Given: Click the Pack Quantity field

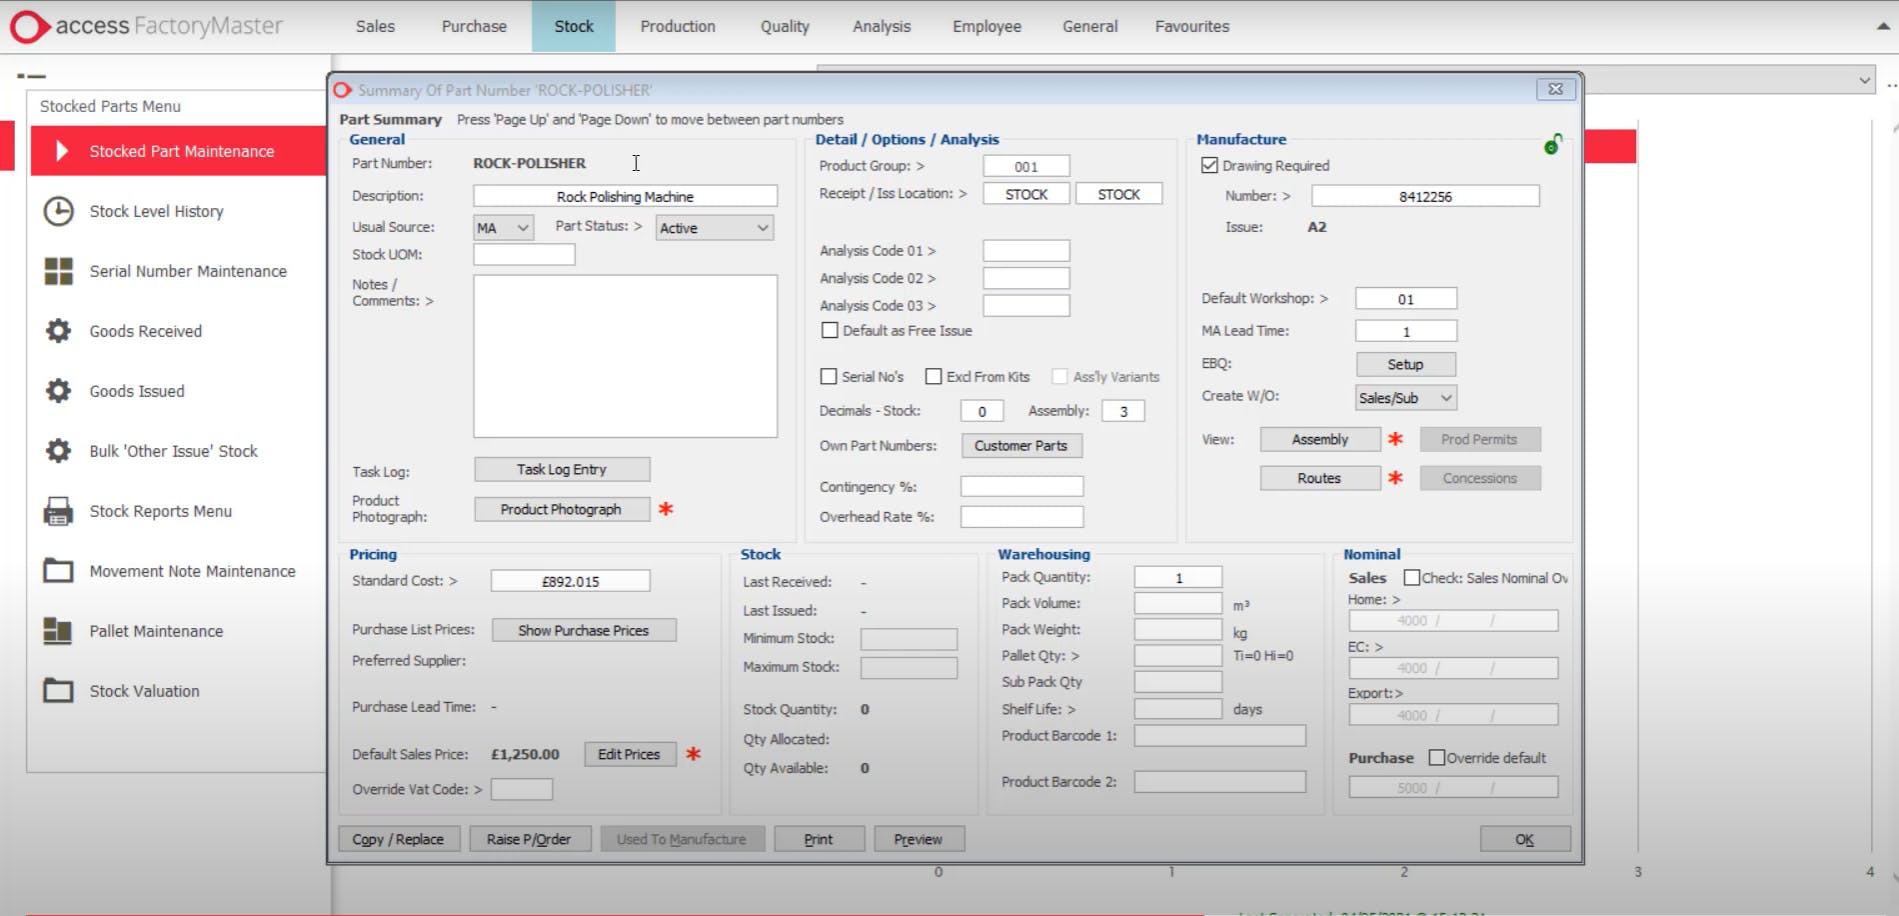Looking at the screenshot, I should click(x=1178, y=577).
